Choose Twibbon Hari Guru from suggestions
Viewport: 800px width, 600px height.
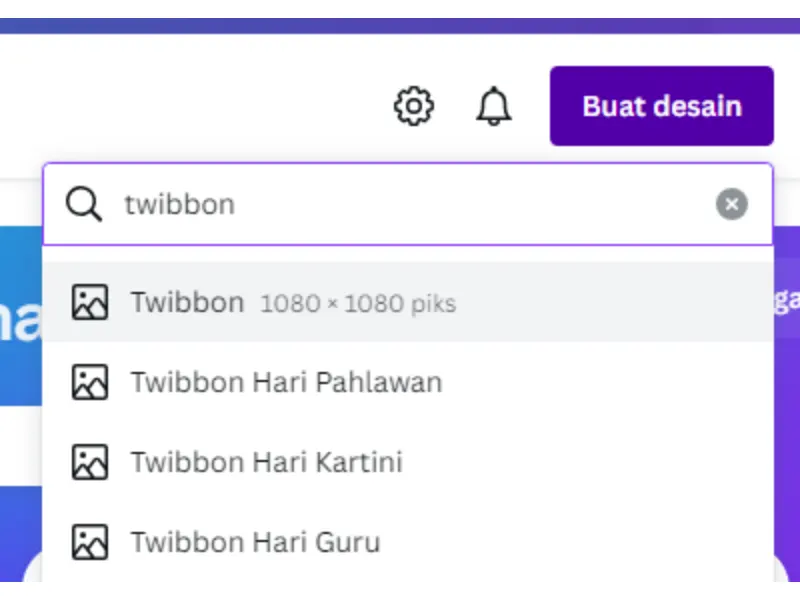click(x=255, y=542)
